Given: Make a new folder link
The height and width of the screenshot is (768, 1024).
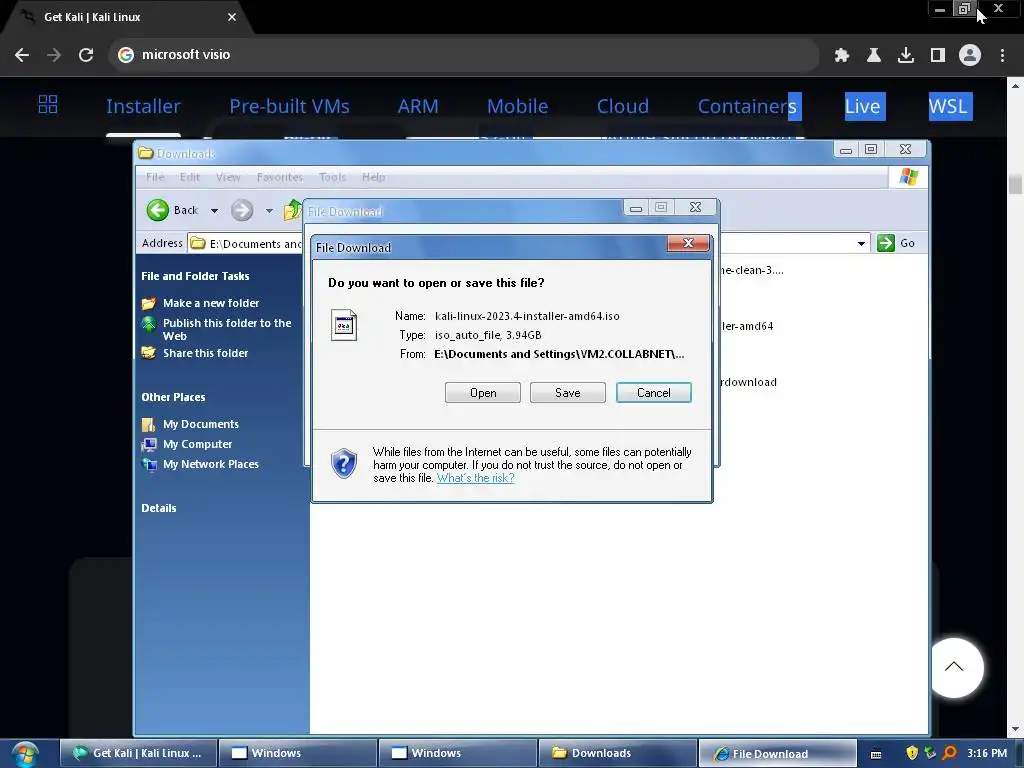Looking at the screenshot, I should pos(210,303).
